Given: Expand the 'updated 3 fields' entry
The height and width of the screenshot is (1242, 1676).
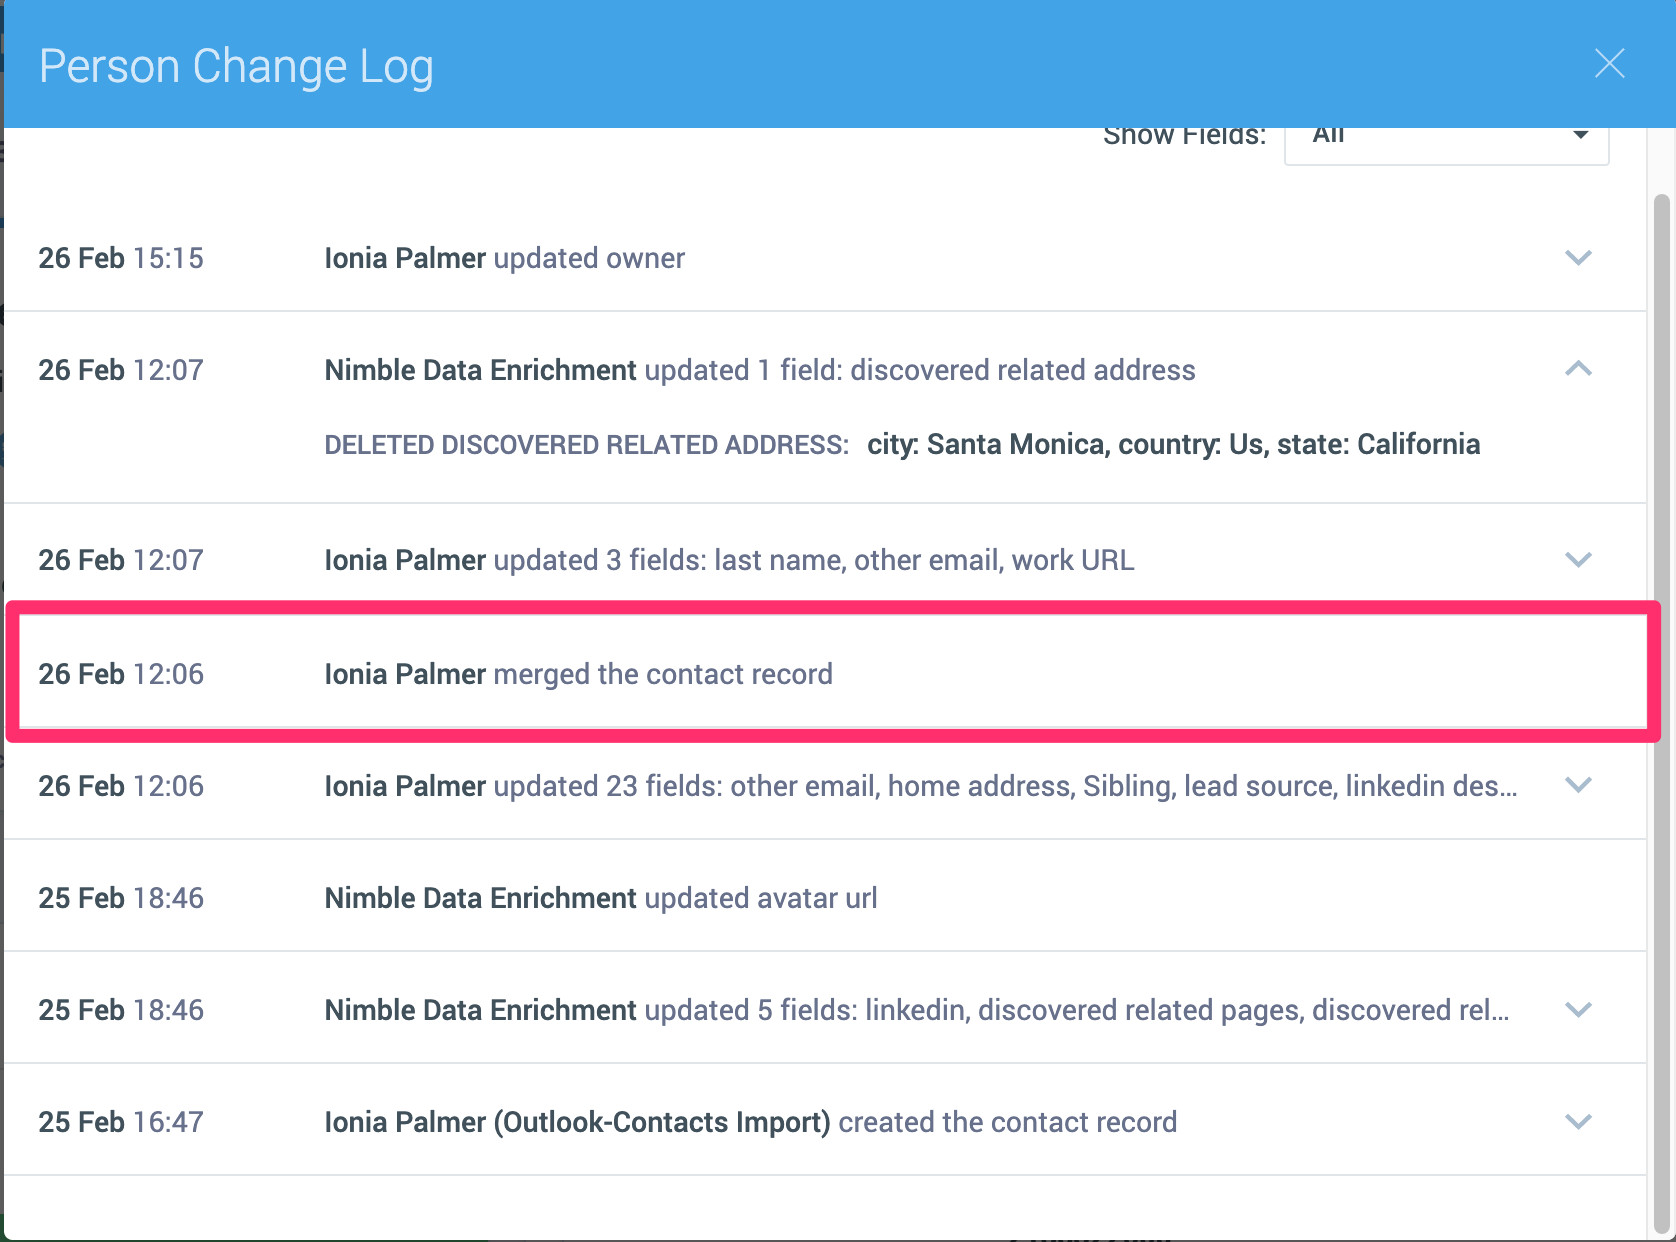Looking at the screenshot, I should (x=1578, y=560).
